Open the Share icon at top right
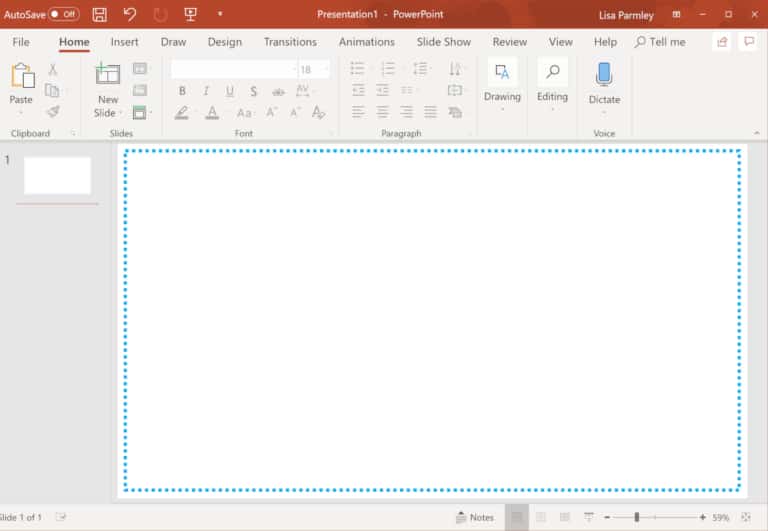The image size is (768, 531). 721,42
